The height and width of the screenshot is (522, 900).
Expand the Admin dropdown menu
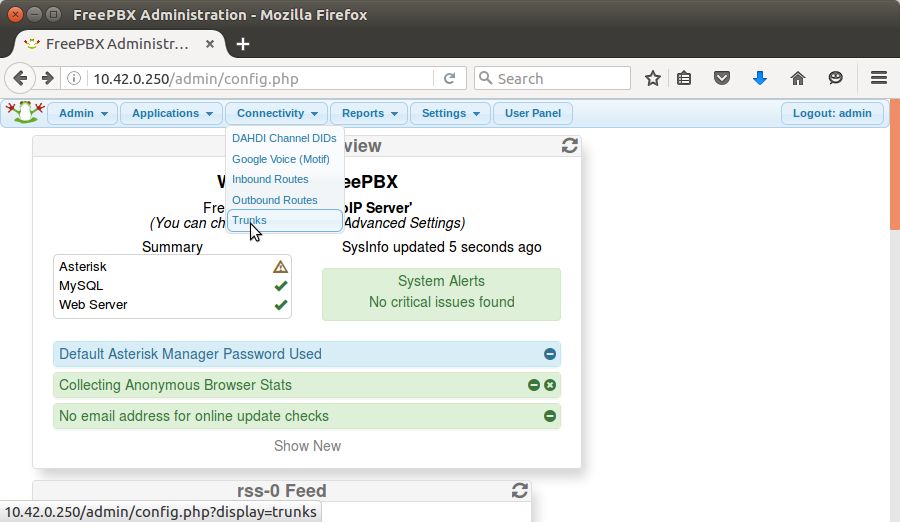coord(83,113)
